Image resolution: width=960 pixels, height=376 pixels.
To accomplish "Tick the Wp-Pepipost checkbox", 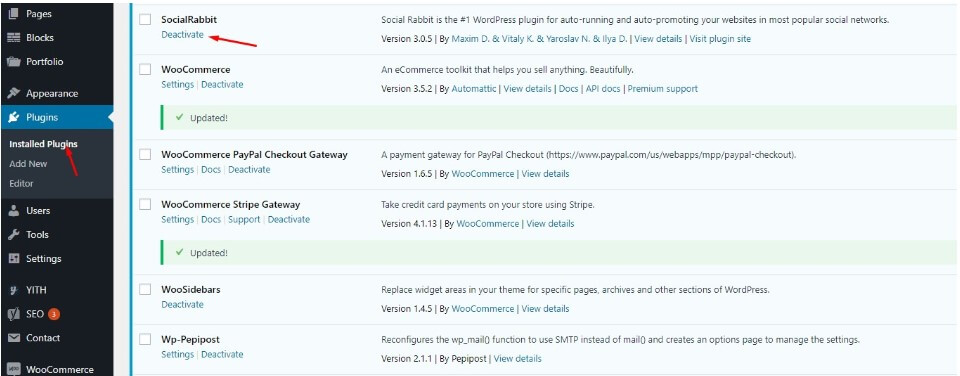I will pos(144,339).
